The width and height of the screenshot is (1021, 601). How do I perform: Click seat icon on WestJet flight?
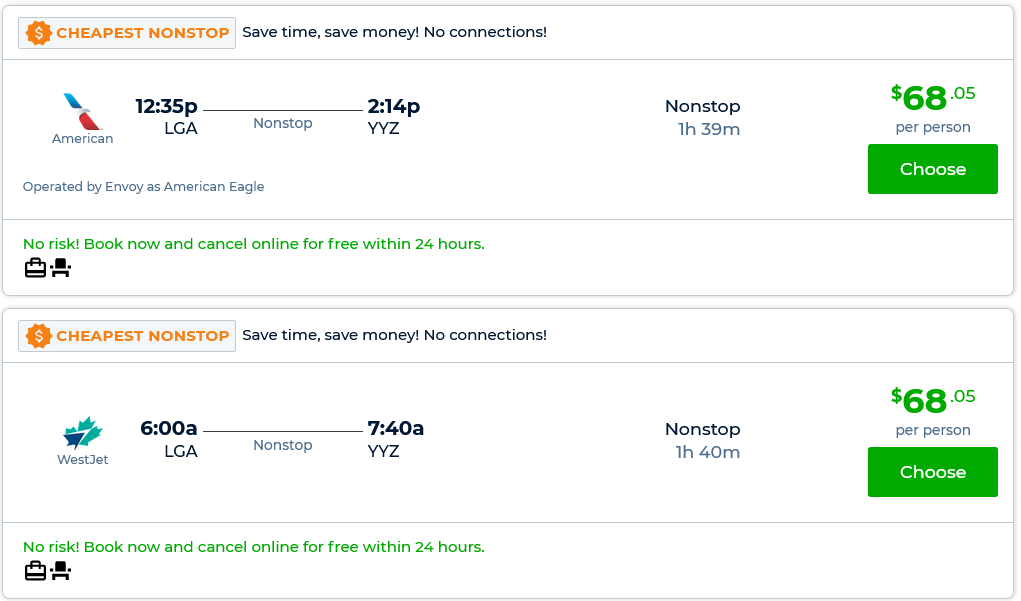61,571
